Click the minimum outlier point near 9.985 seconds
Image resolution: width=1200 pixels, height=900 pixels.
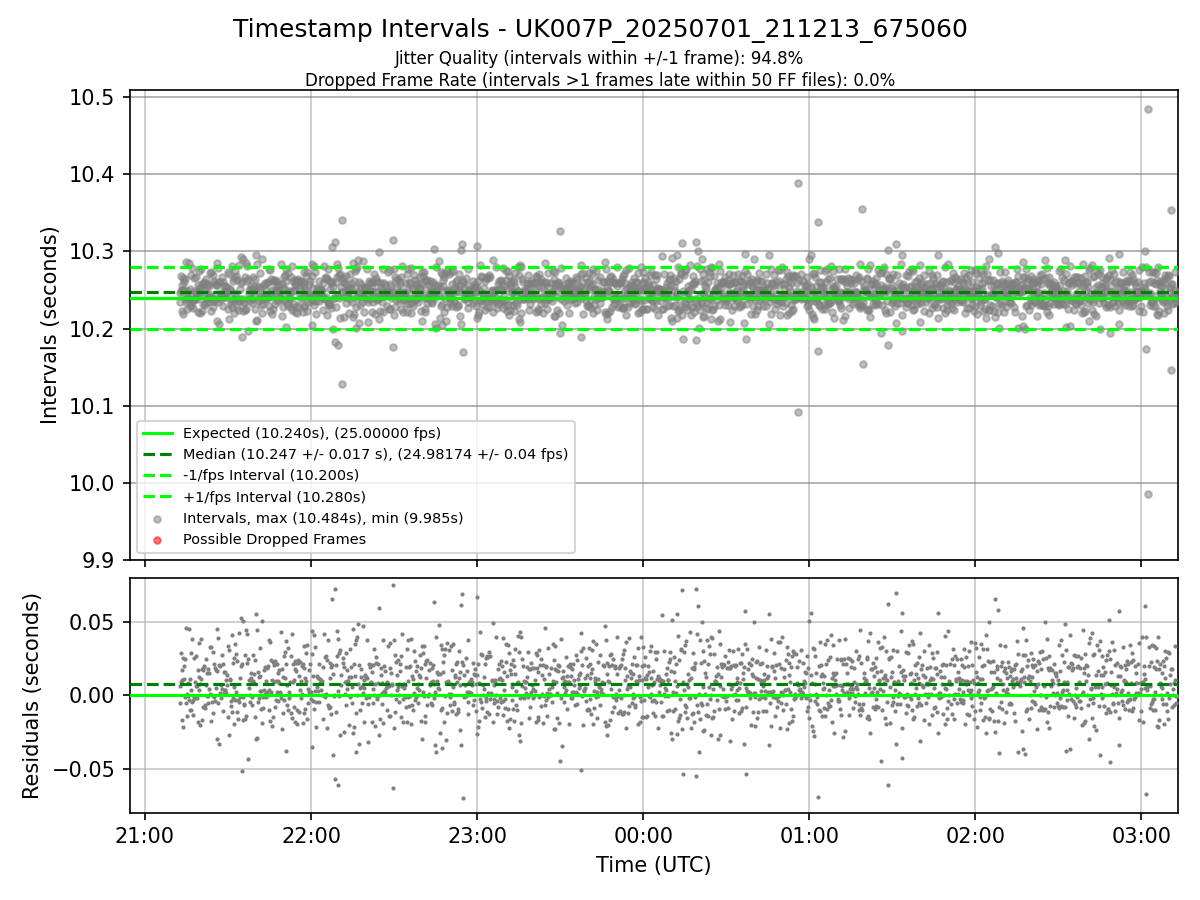click(1148, 494)
